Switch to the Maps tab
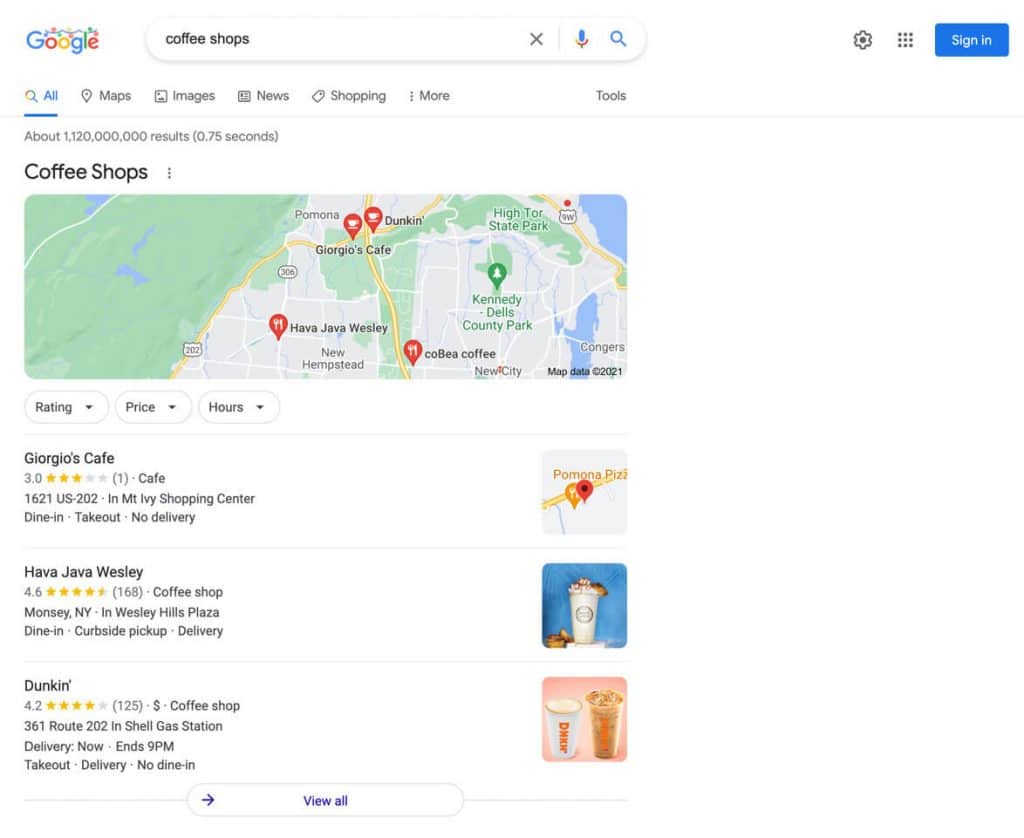The height and width of the screenshot is (838, 1024). tap(106, 96)
